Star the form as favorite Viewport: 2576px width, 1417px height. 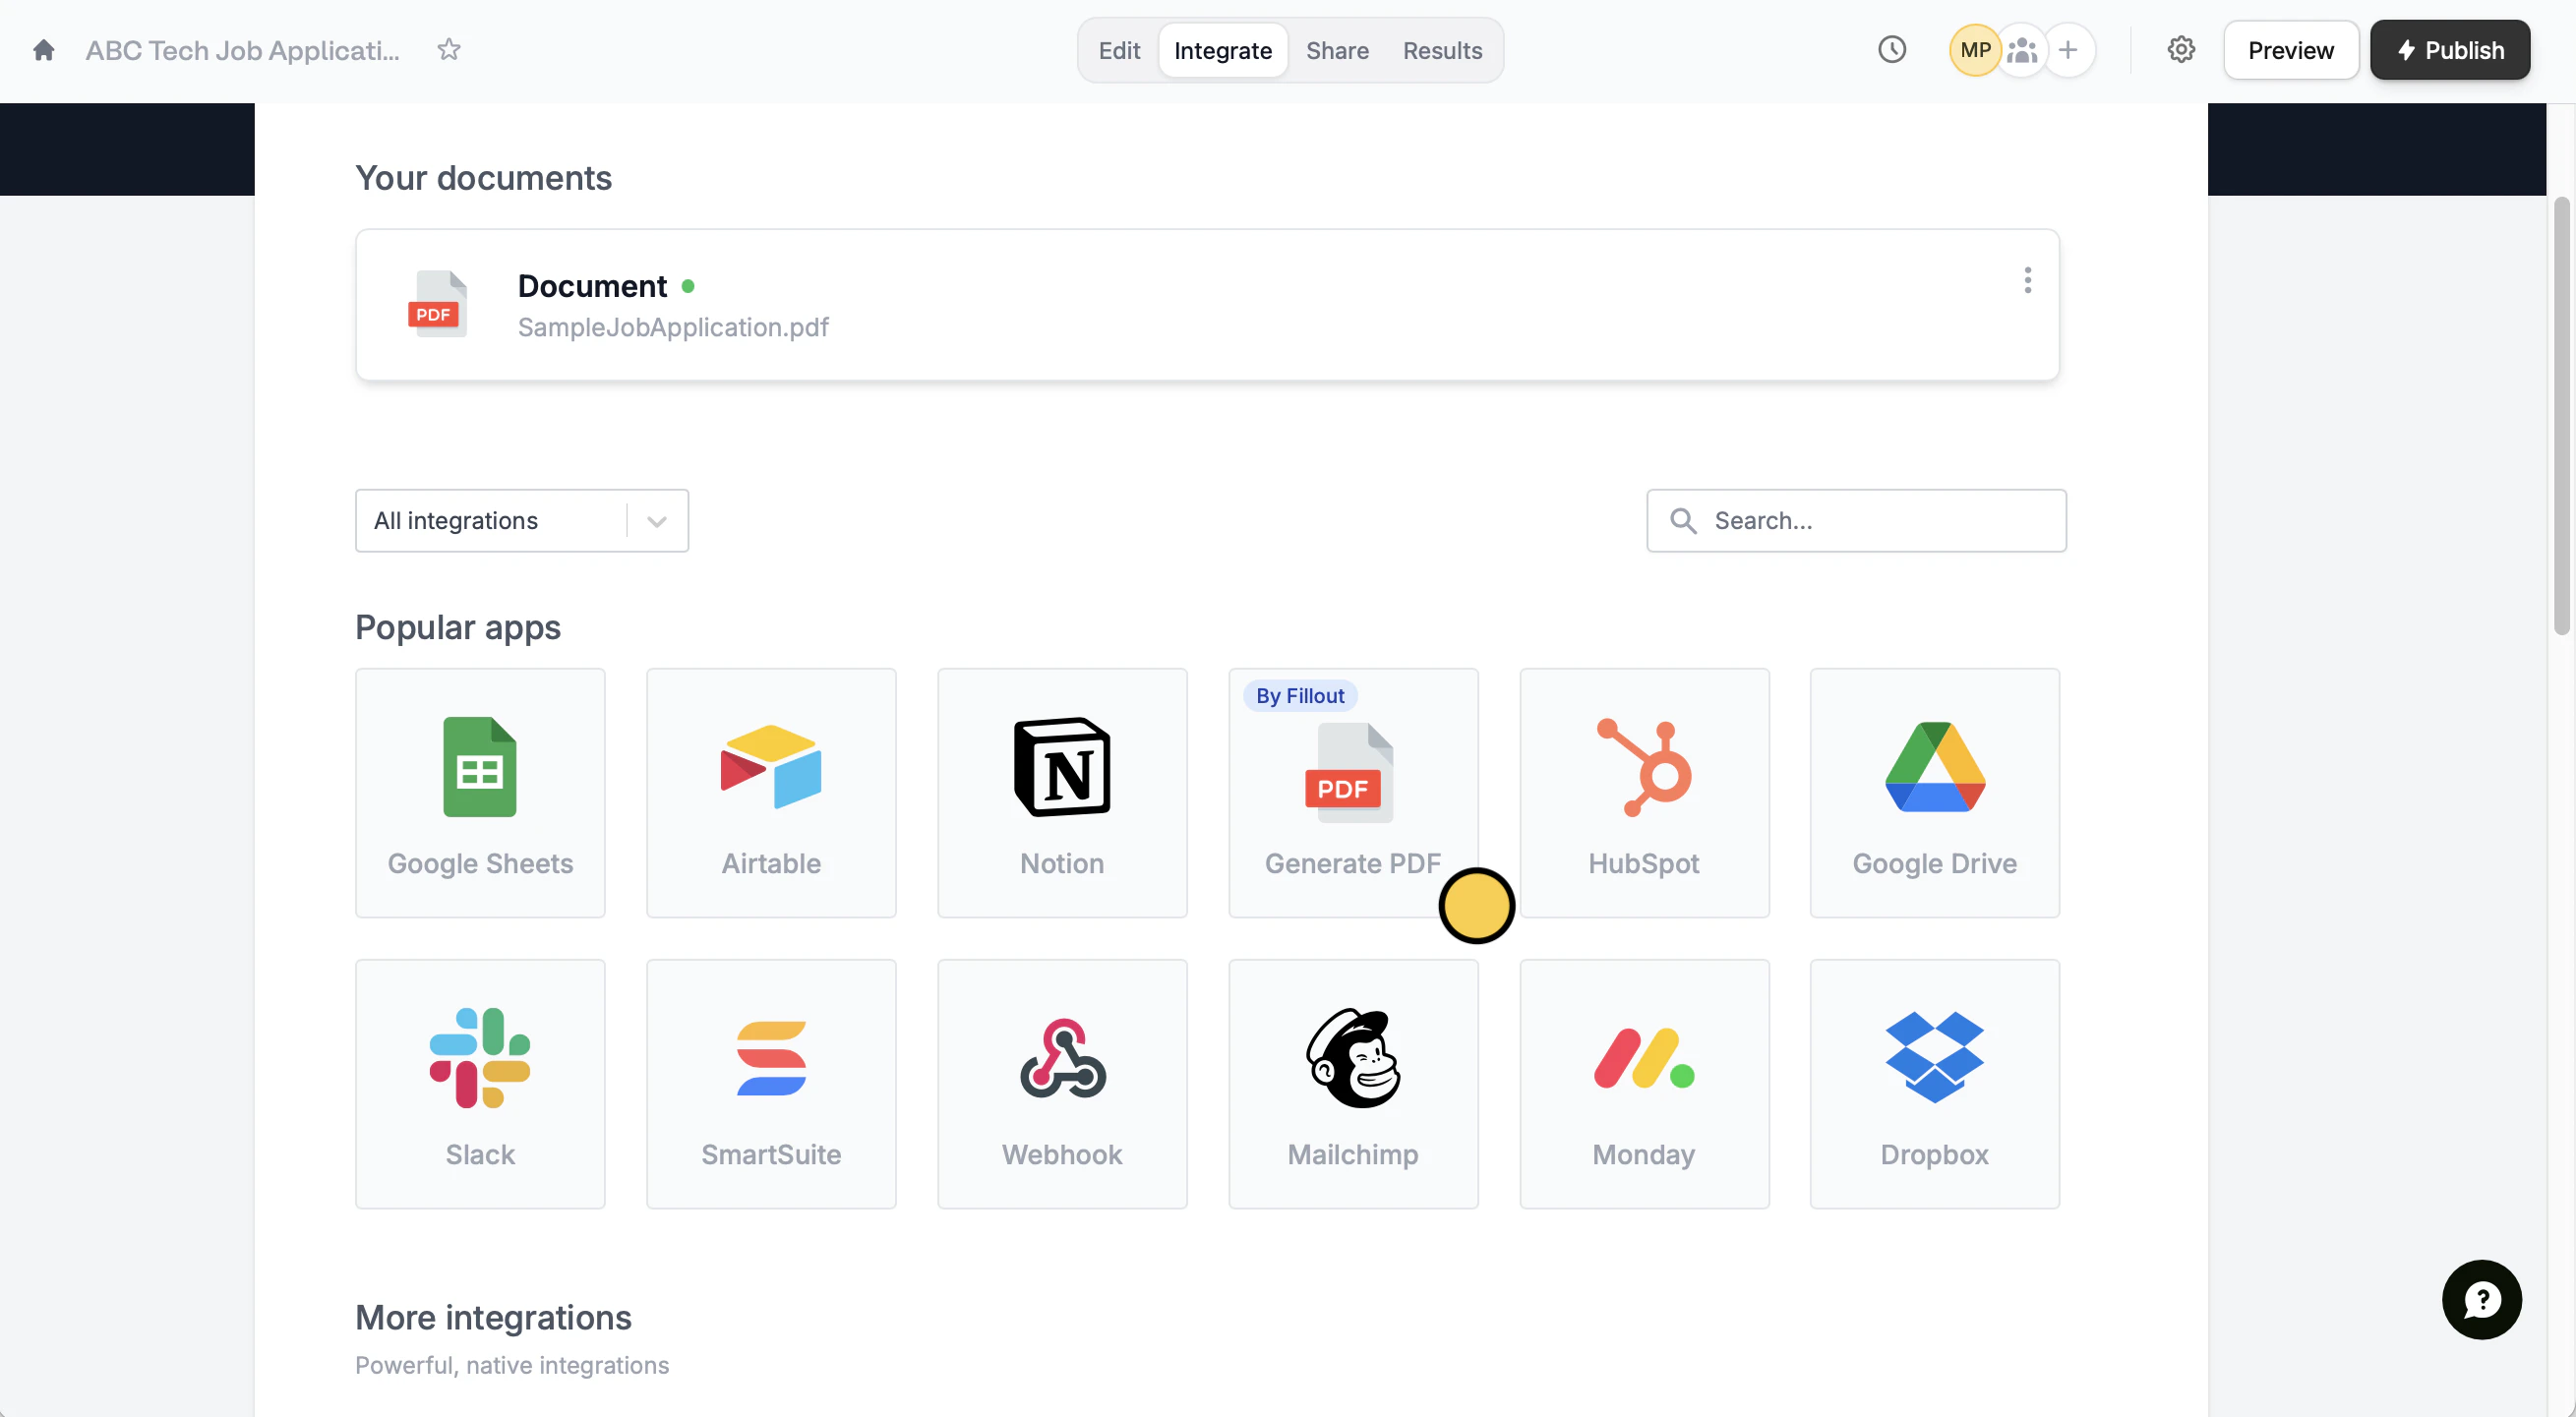point(449,50)
